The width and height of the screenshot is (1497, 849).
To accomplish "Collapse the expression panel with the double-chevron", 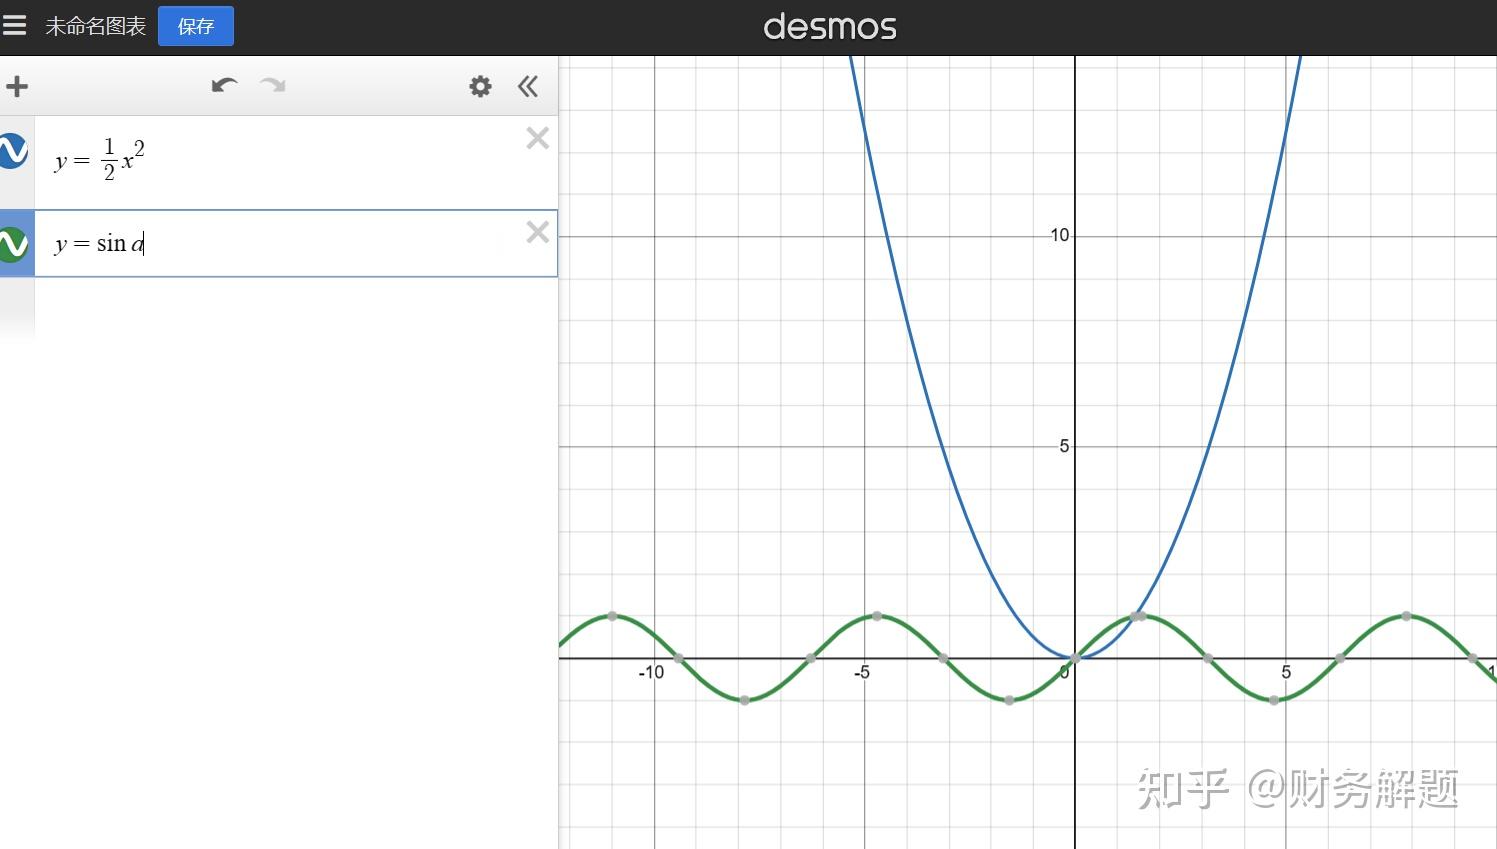I will point(527,86).
